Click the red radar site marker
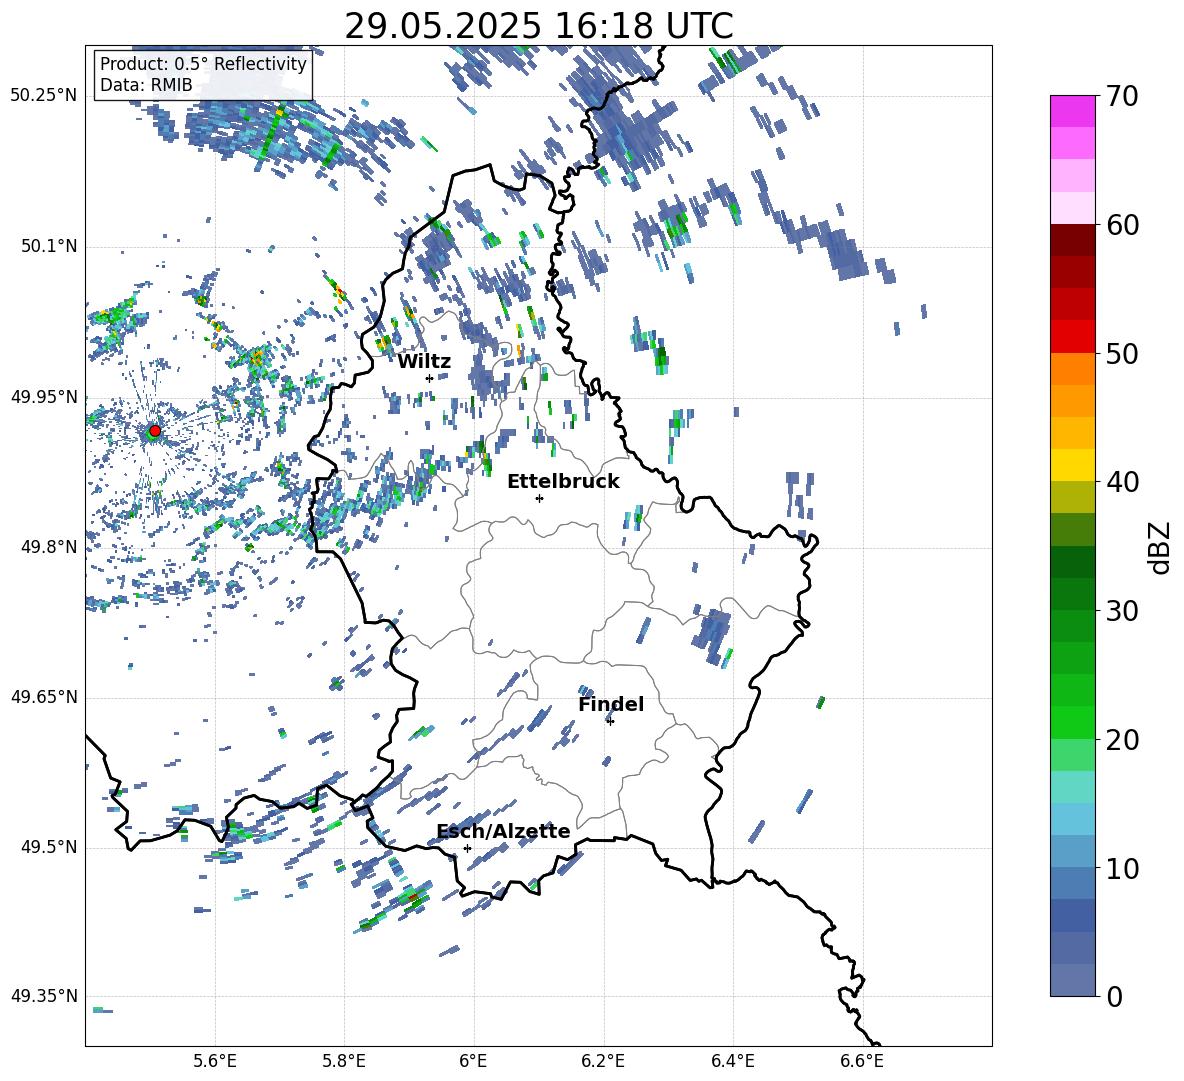Screen dimensions: 1184x1081 pos(155,431)
